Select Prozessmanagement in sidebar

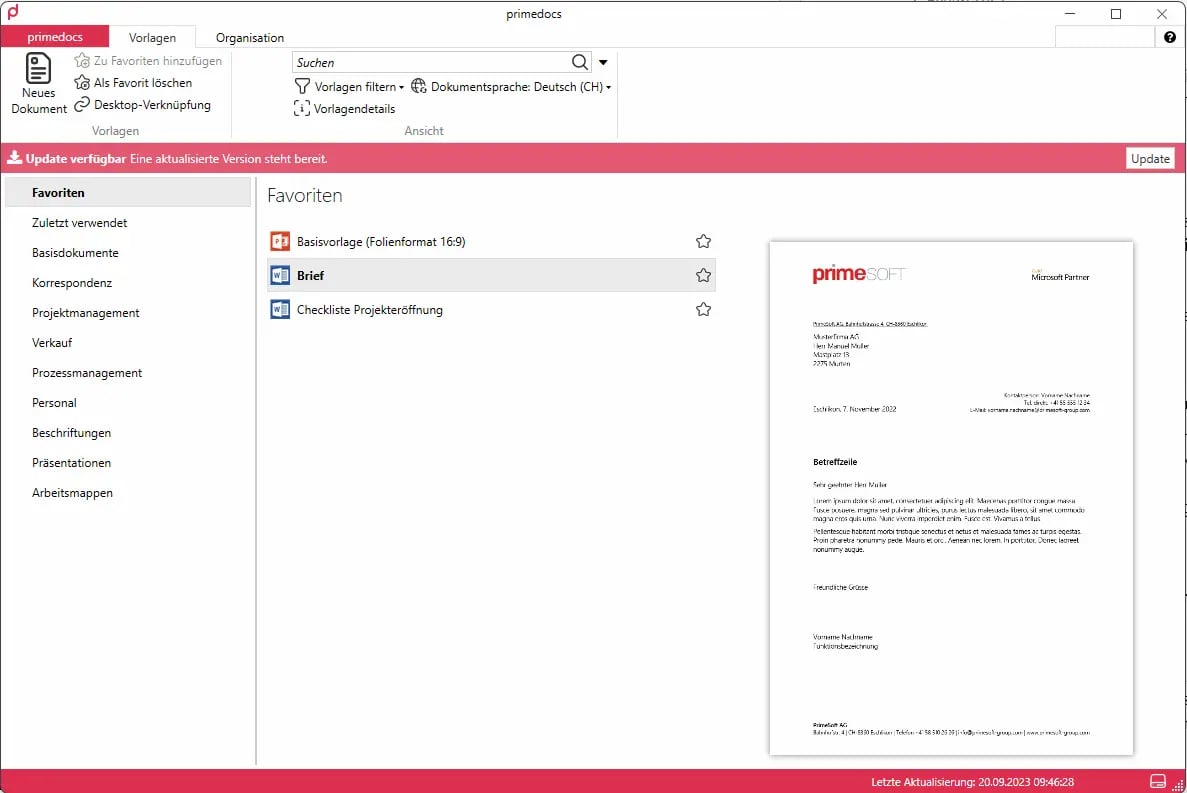coord(128,372)
